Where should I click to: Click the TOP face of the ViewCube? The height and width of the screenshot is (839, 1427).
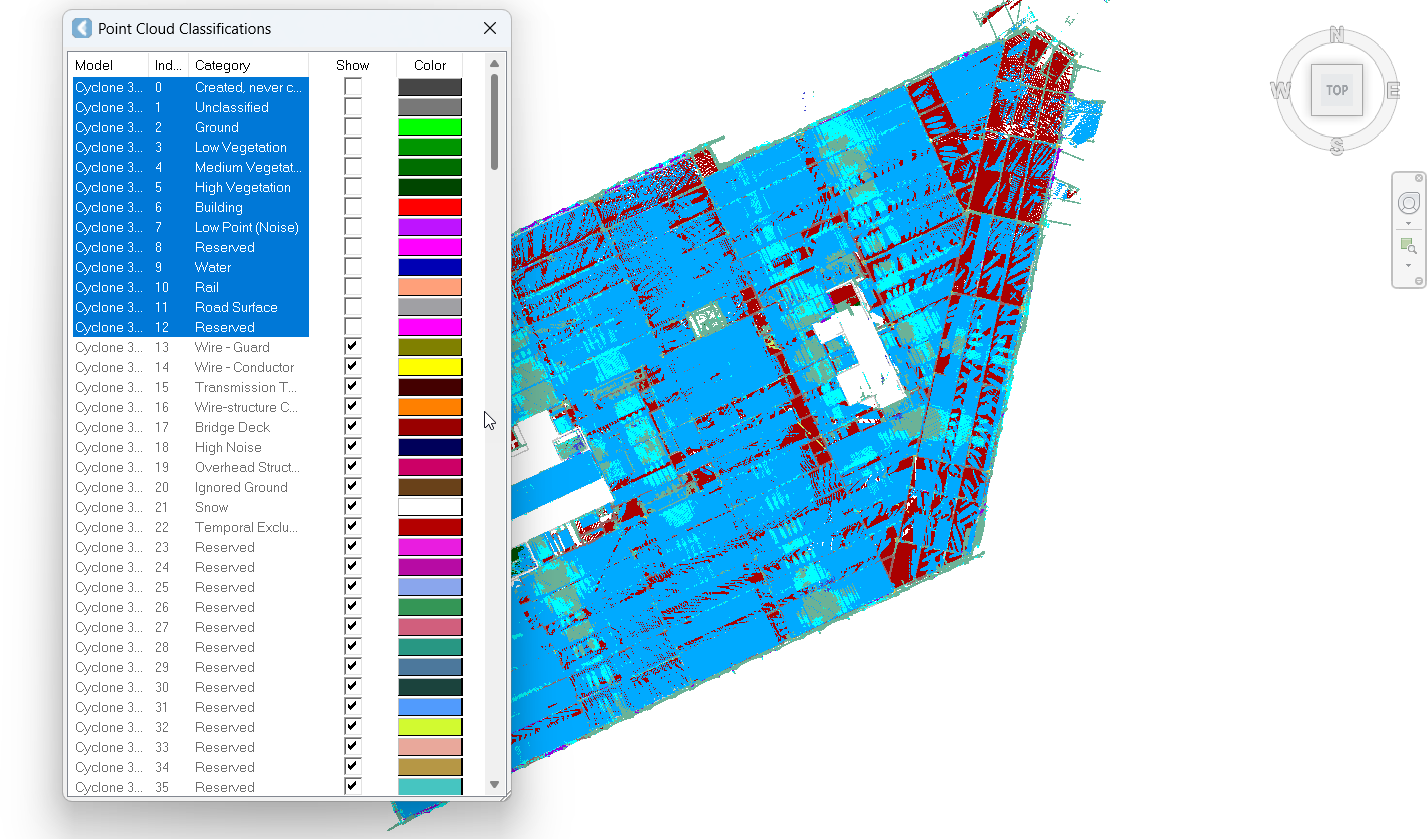1336,90
